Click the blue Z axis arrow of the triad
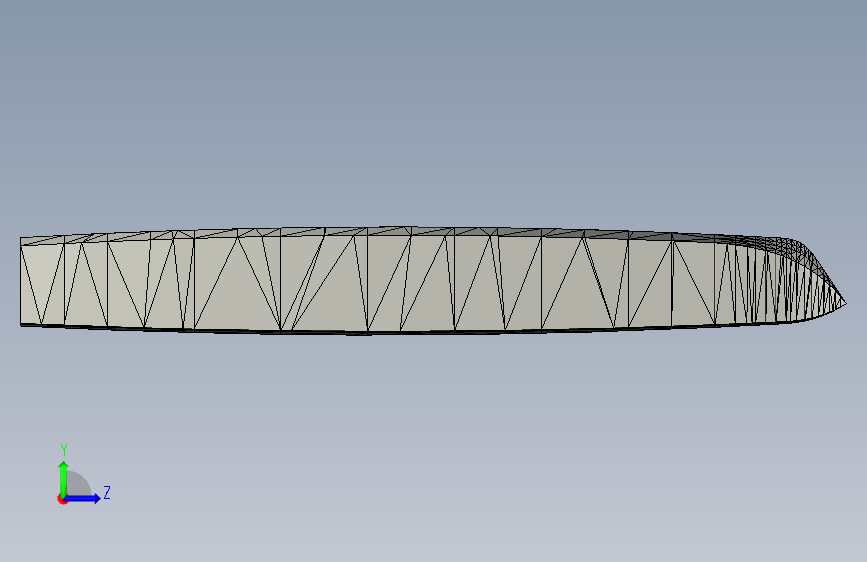 pyautogui.click(x=83, y=498)
